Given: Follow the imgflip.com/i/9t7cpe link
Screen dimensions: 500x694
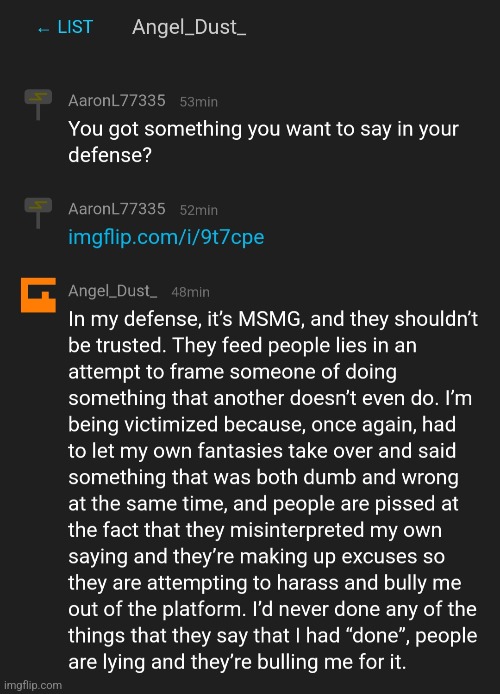Looking at the screenshot, I should [x=166, y=237].
